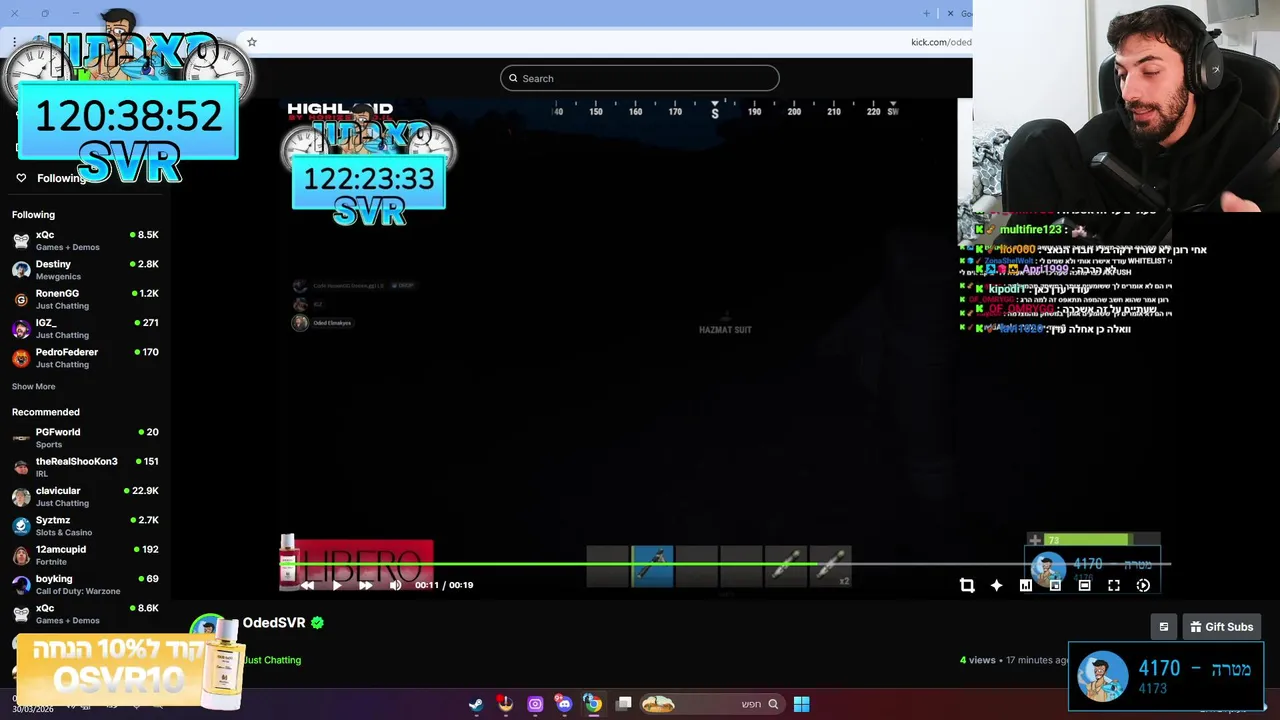Open IGZ_ channel in sidebar
Image resolution: width=1280 pixels, height=720 pixels.
(85, 328)
